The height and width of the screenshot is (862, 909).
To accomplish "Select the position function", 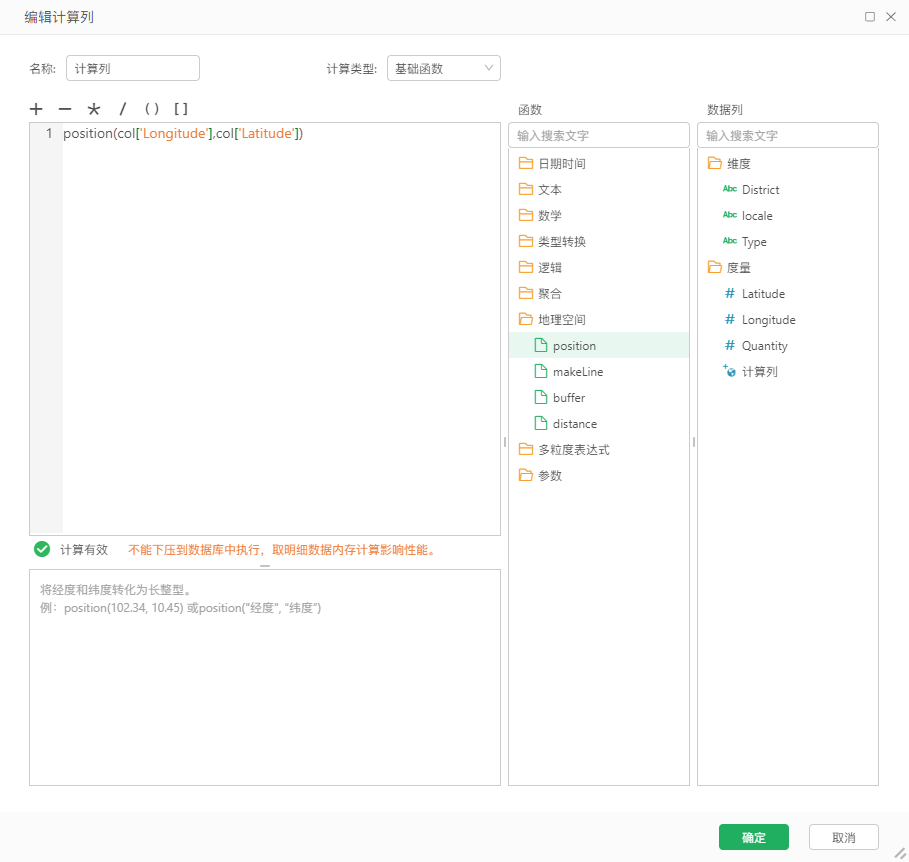I will pyautogui.click(x=599, y=345).
